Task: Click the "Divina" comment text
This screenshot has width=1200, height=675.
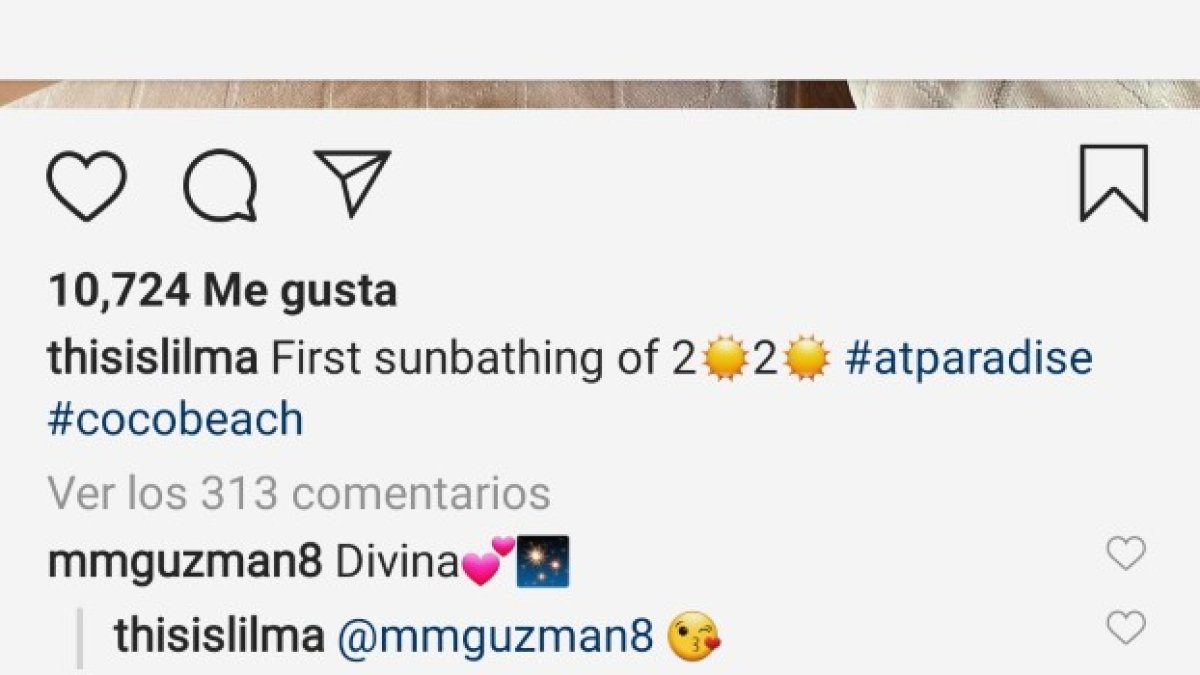Action: [397, 563]
